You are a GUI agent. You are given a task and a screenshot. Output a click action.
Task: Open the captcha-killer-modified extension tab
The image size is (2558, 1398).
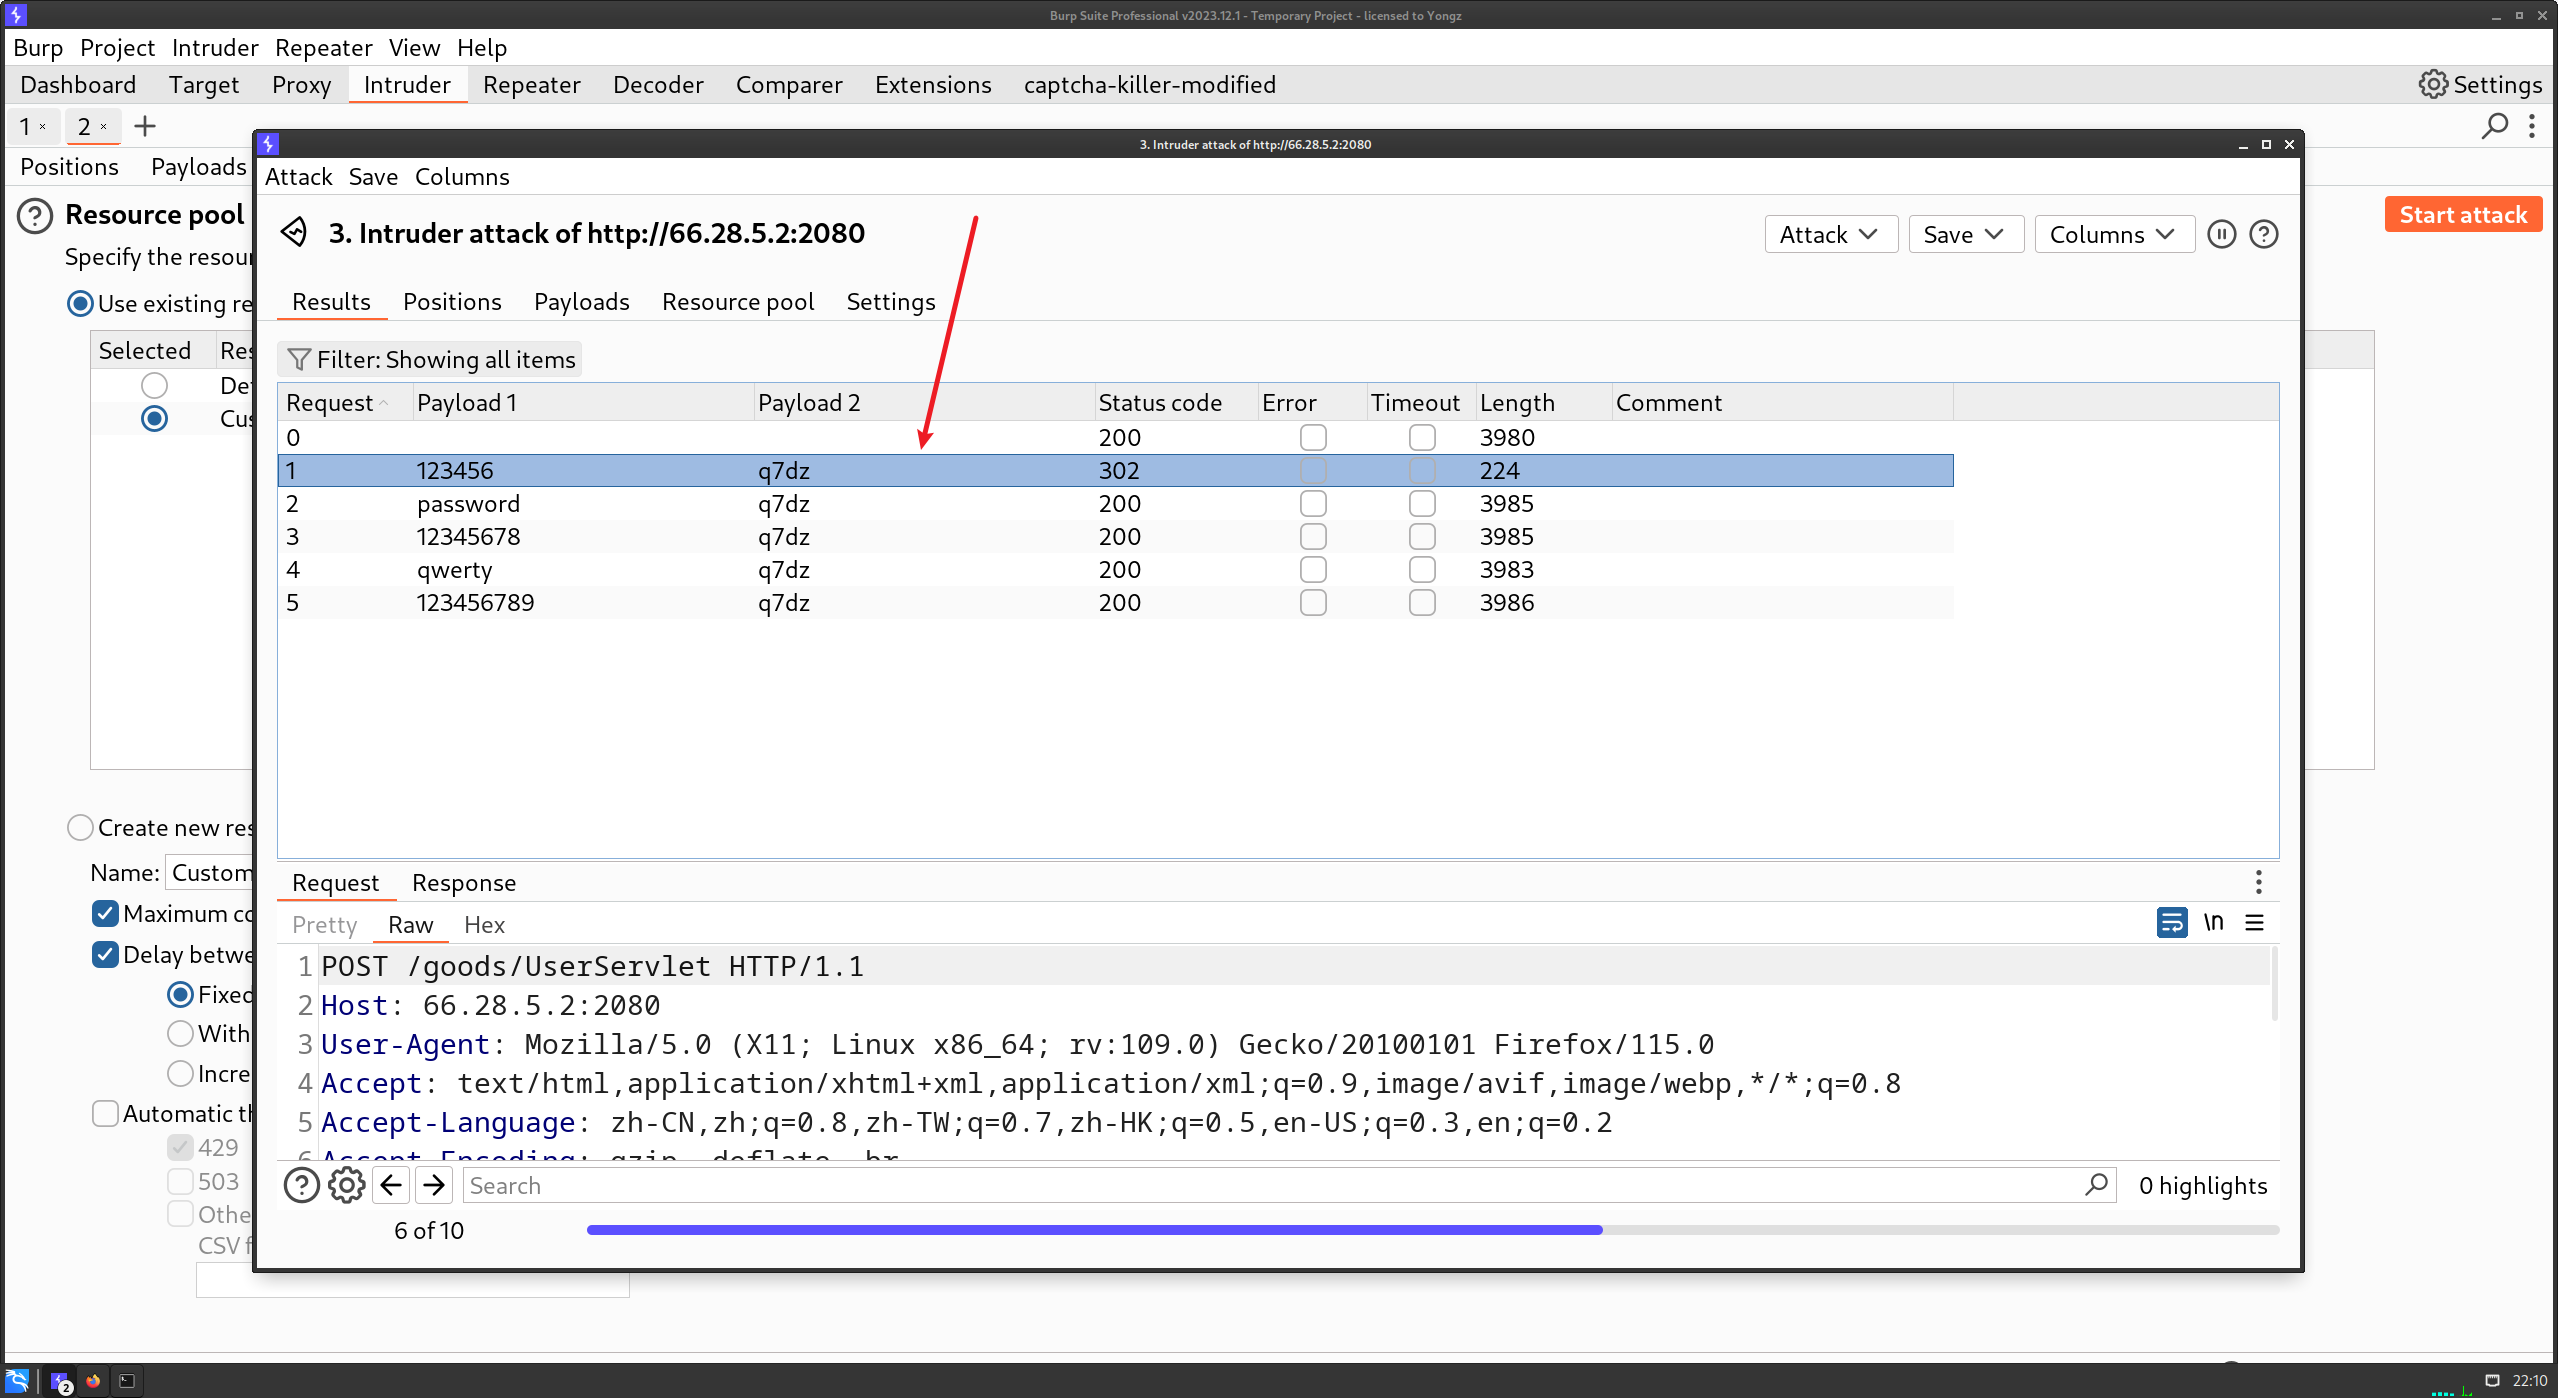(x=1150, y=84)
